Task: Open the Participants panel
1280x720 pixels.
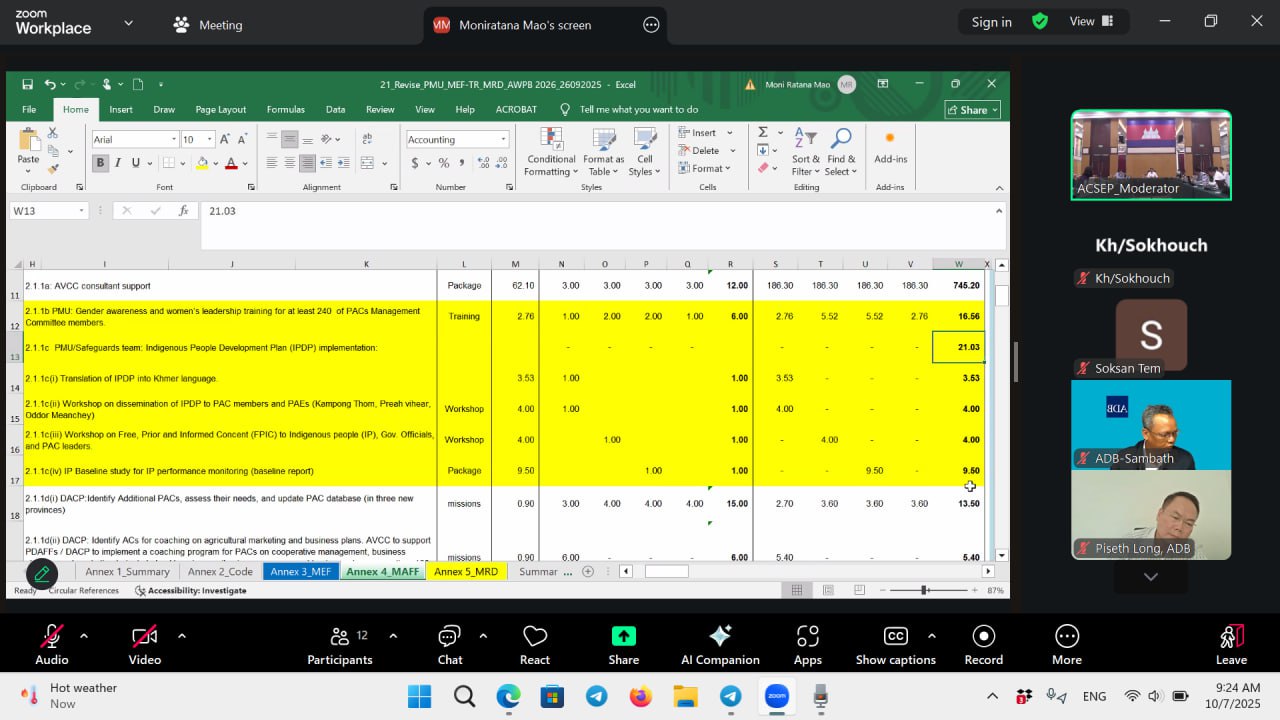Action: point(340,637)
